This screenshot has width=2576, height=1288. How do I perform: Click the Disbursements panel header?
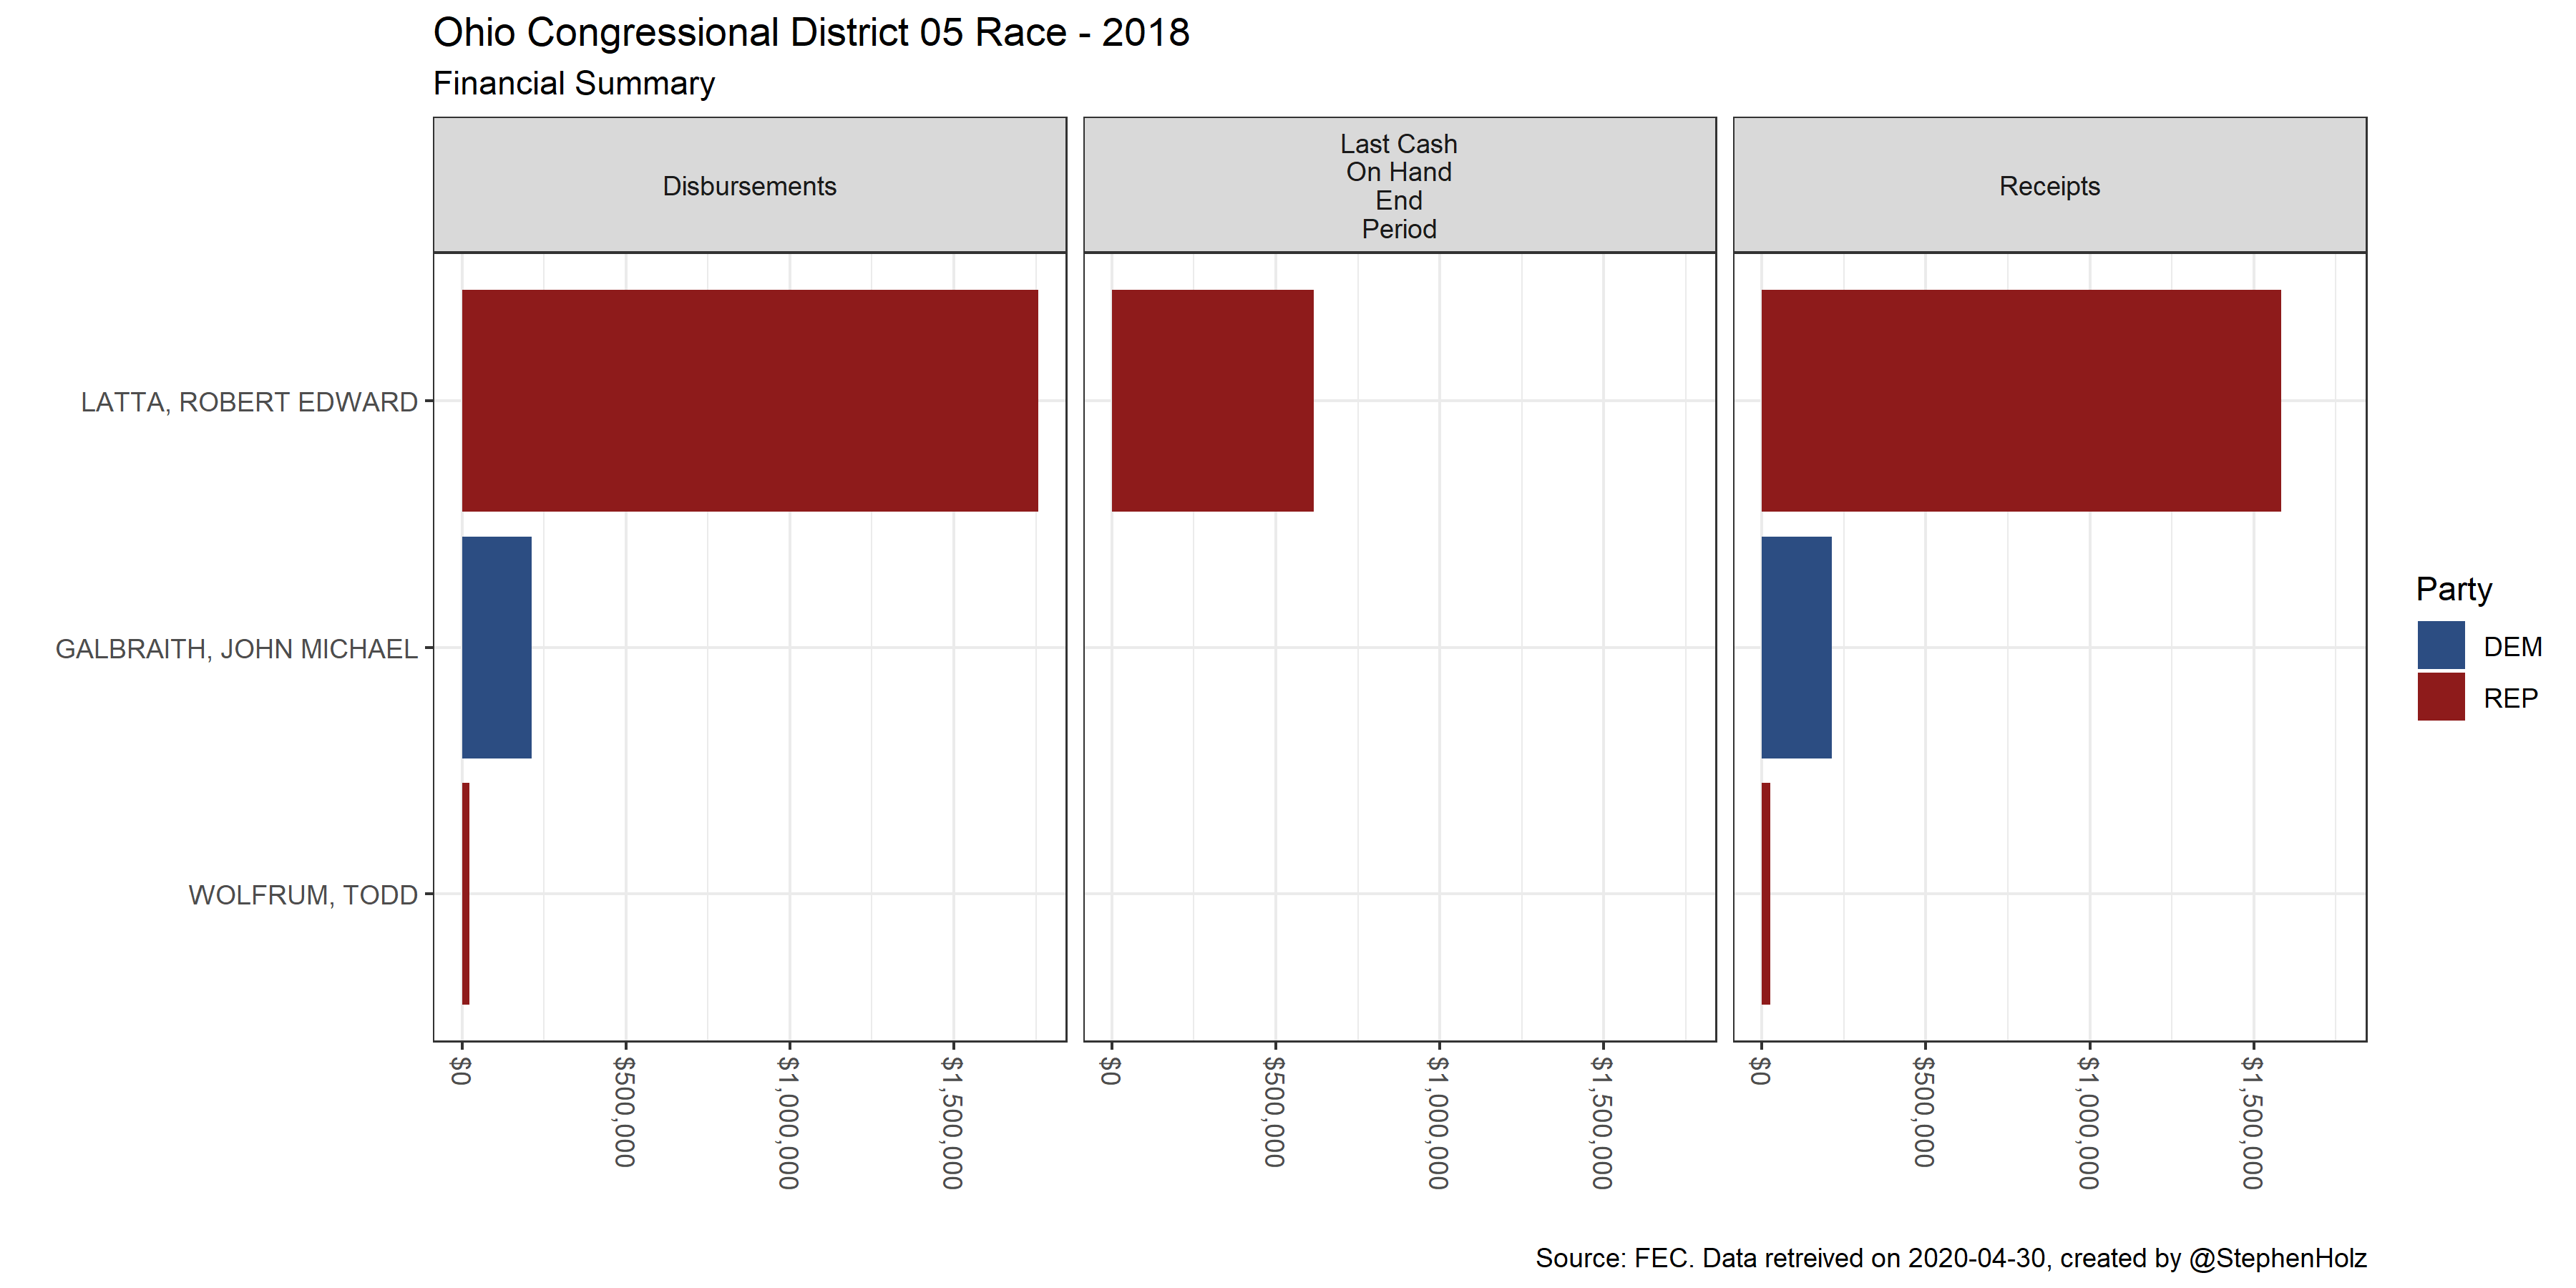[749, 186]
